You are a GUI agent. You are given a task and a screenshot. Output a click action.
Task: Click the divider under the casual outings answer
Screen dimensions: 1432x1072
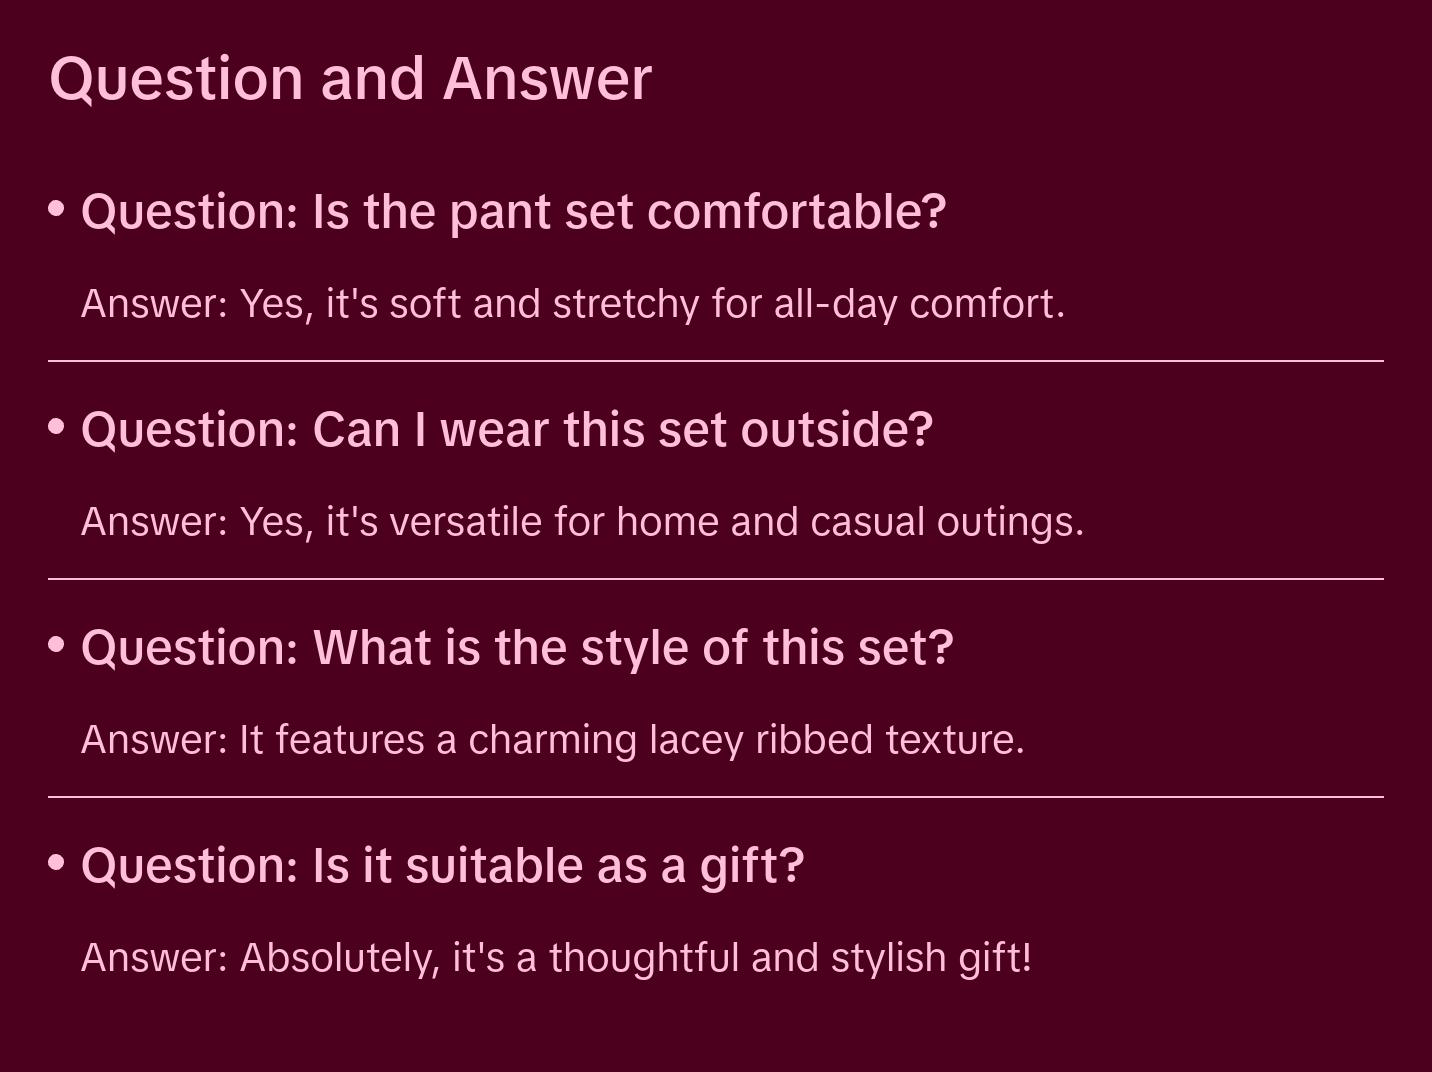point(716,579)
